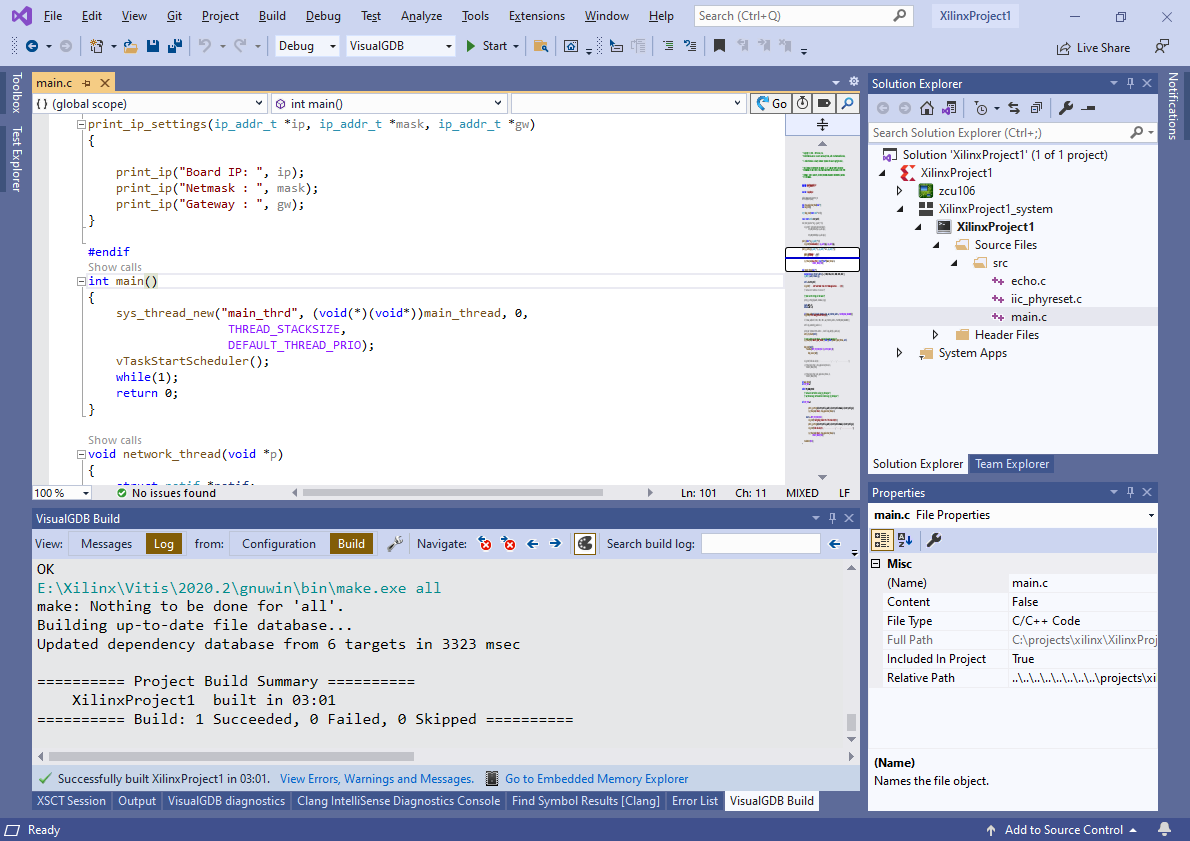
Task: Open Live Share
Action: point(1094,48)
